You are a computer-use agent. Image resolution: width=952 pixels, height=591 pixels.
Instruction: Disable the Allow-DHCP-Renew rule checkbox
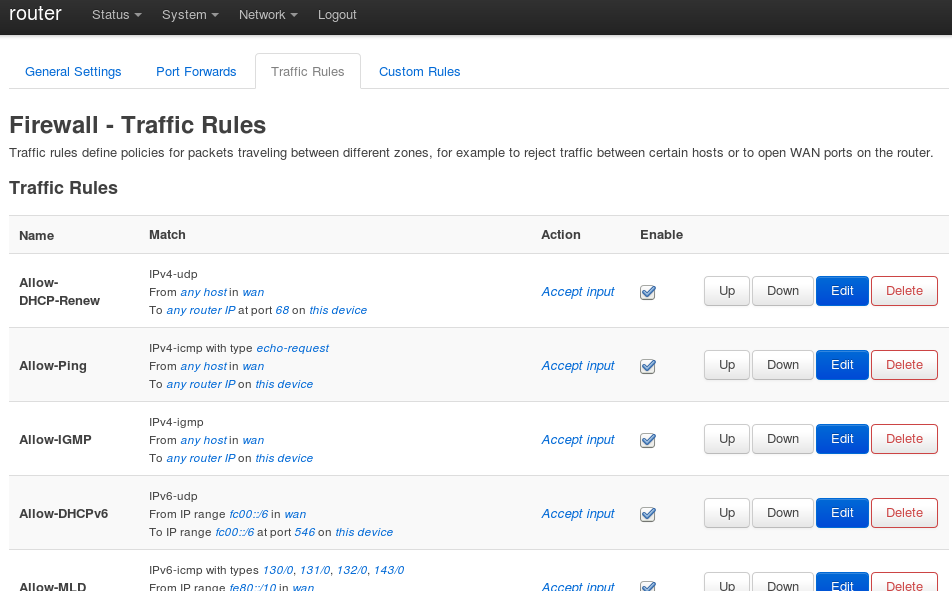tap(648, 292)
